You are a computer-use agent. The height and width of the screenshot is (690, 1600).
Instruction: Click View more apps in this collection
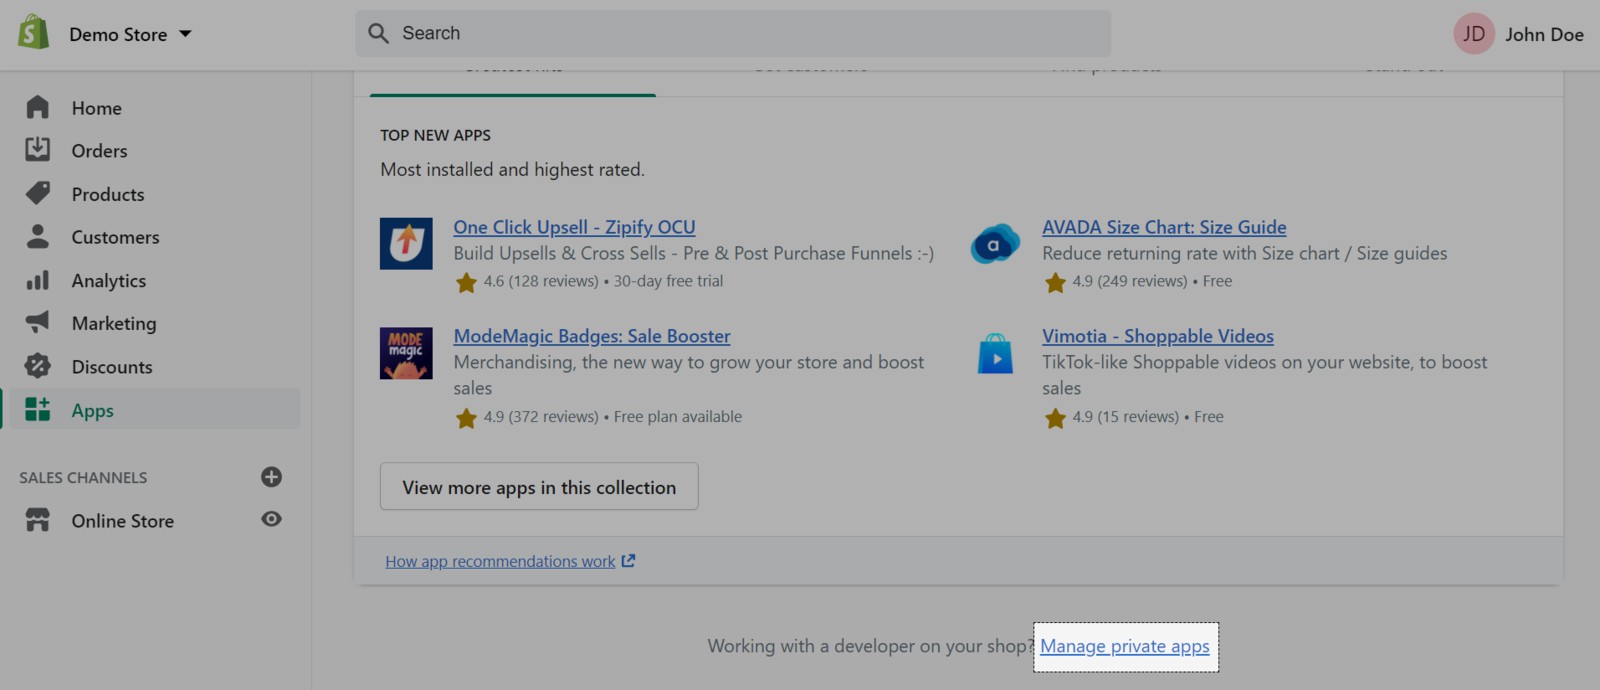[x=539, y=487]
